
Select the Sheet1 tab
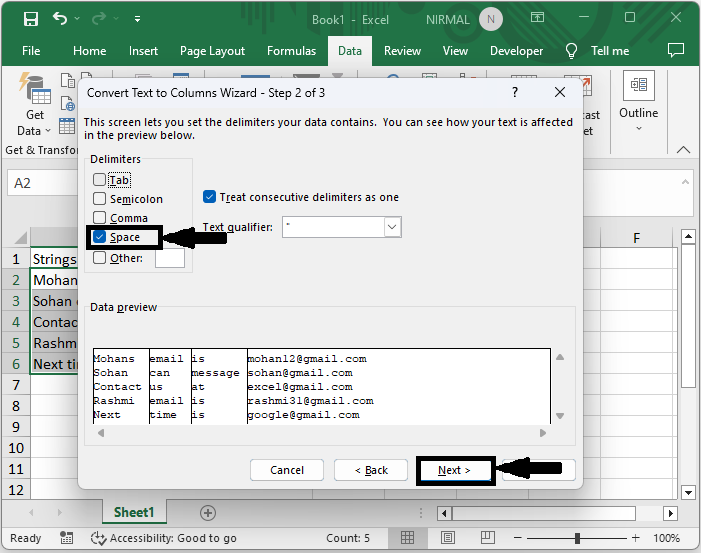click(x=134, y=512)
